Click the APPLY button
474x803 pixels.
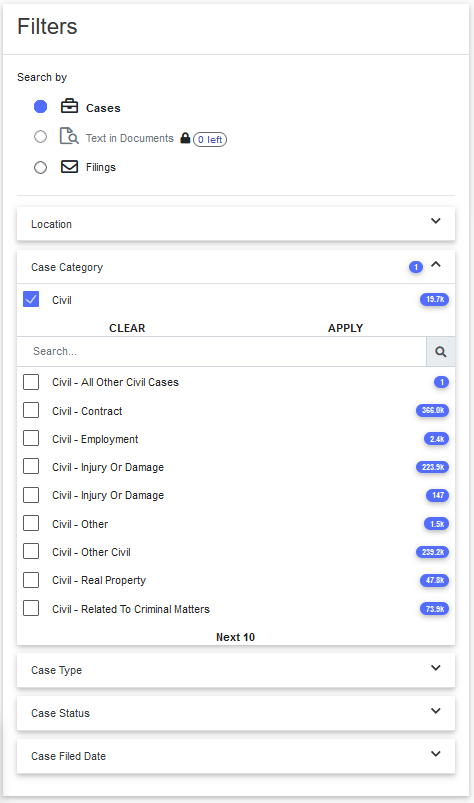pyautogui.click(x=346, y=328)
